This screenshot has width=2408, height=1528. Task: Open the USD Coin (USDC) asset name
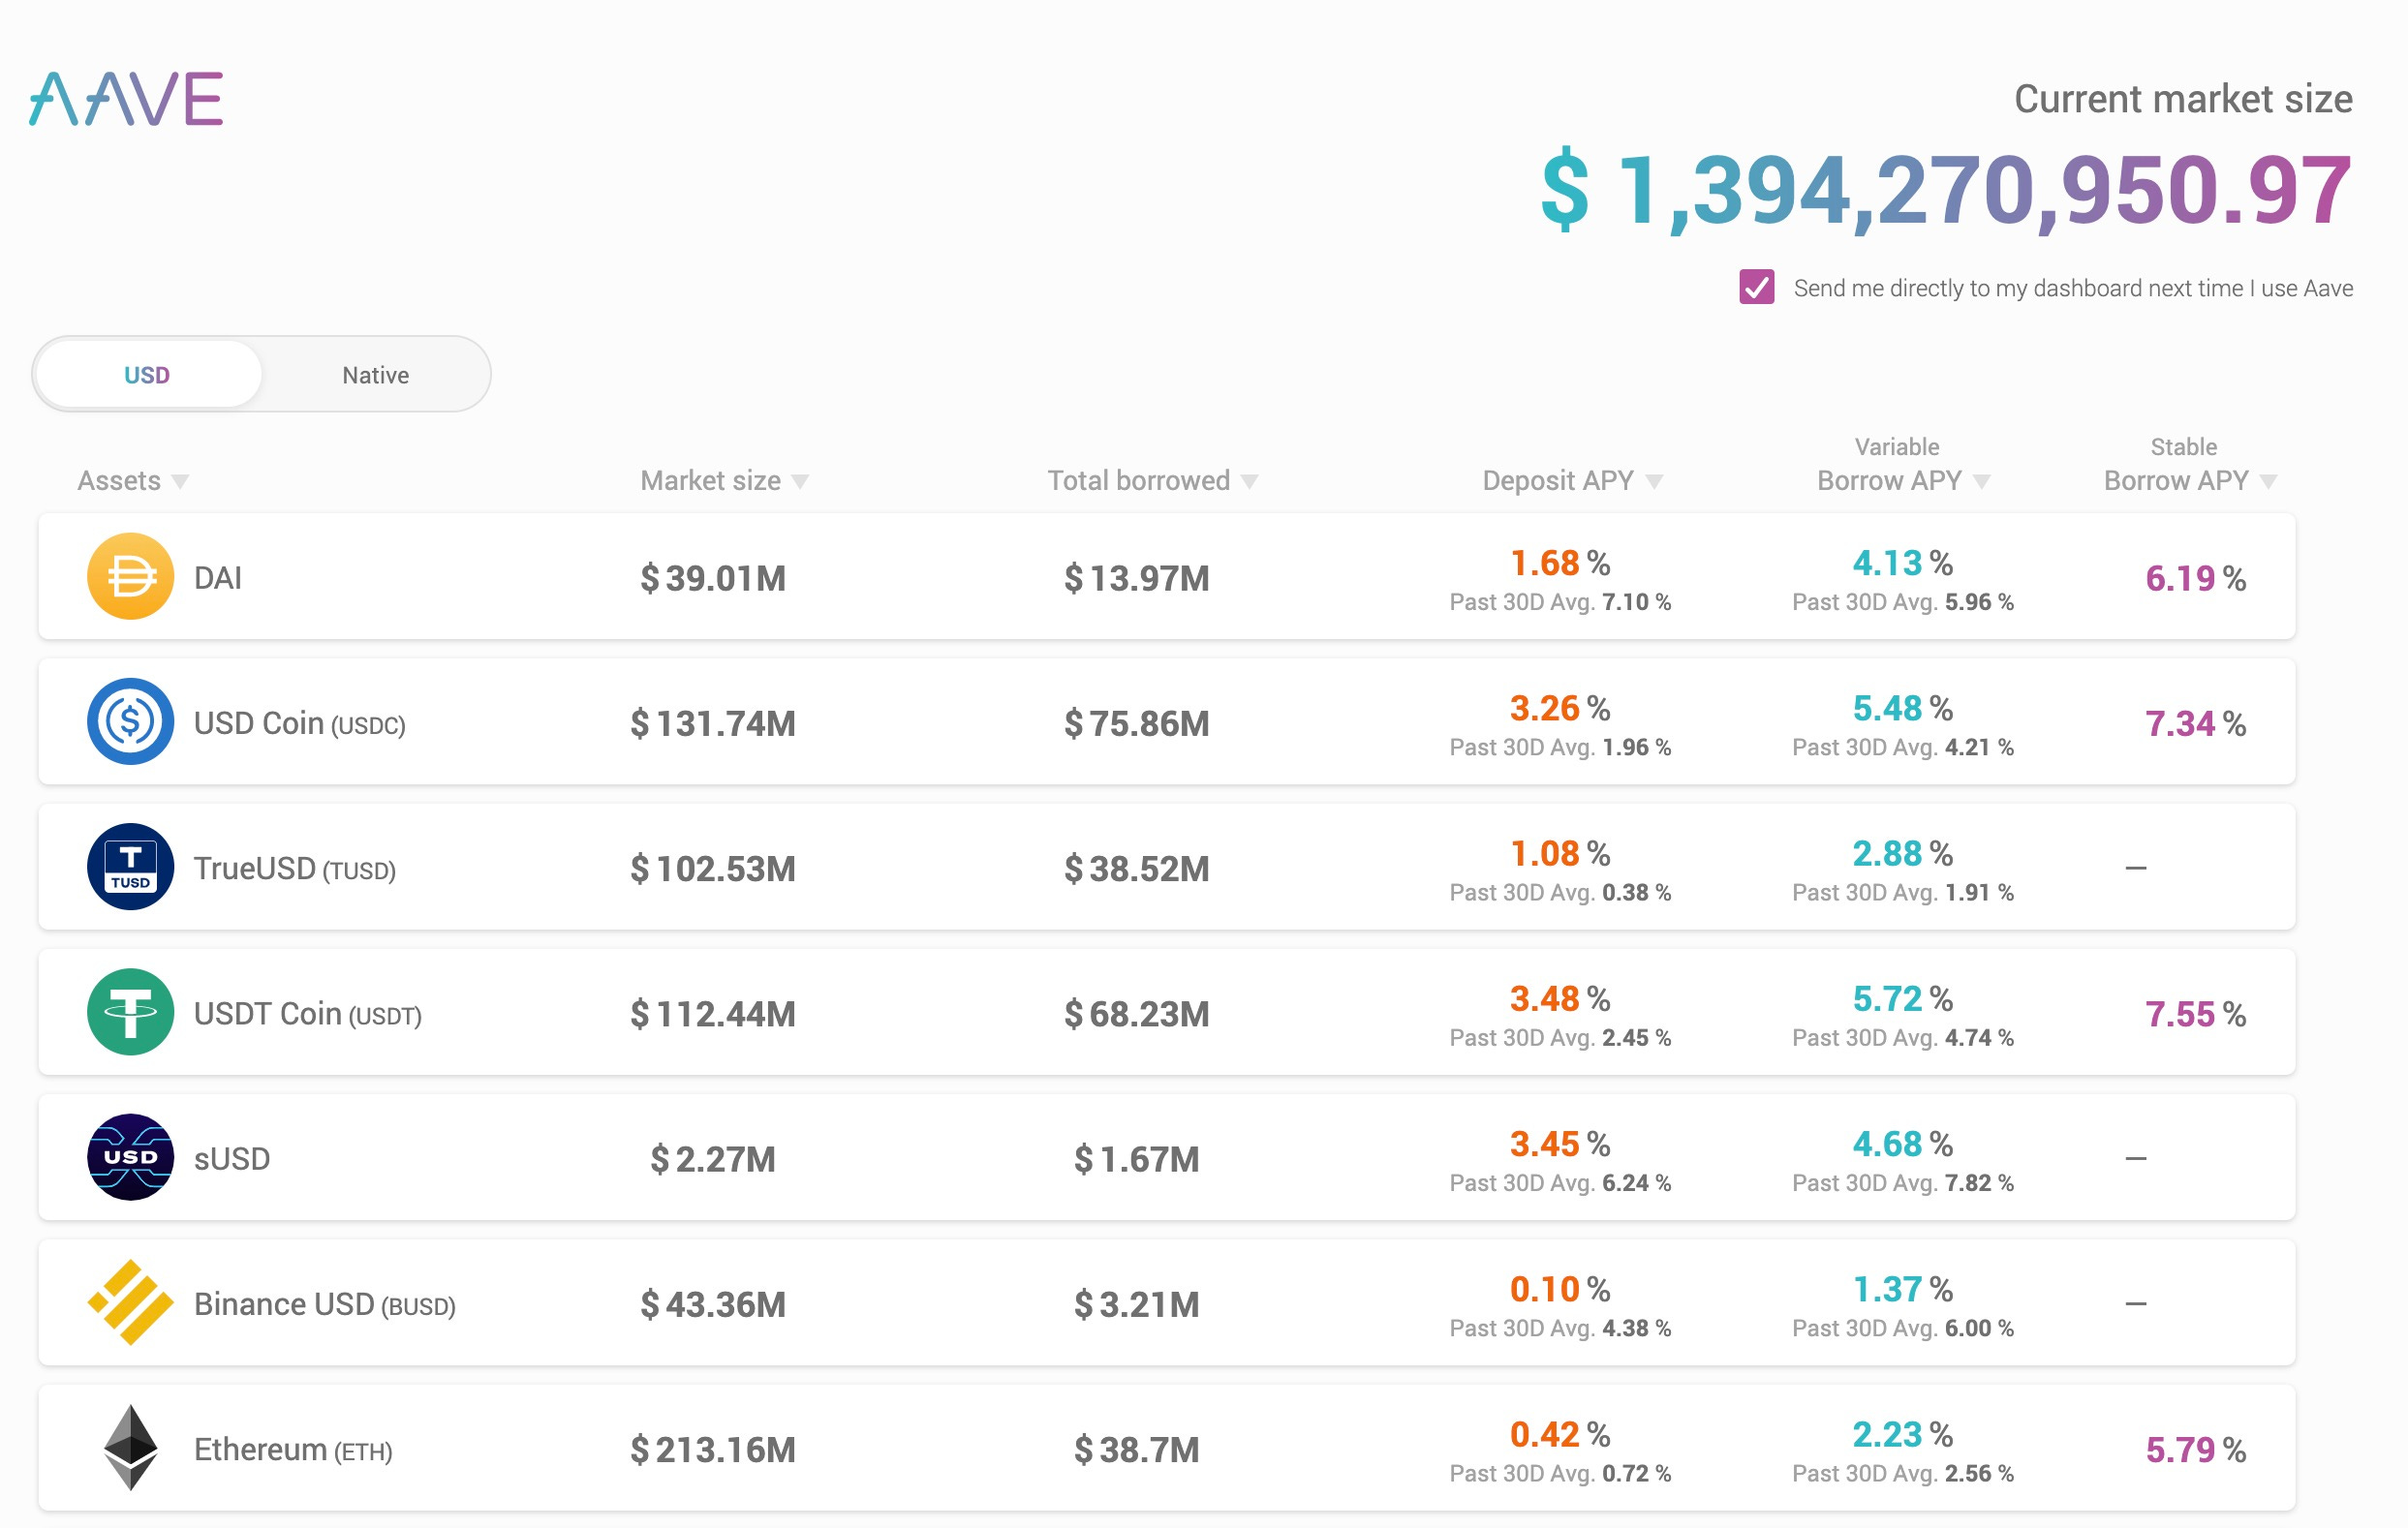(x=300, y=723)
